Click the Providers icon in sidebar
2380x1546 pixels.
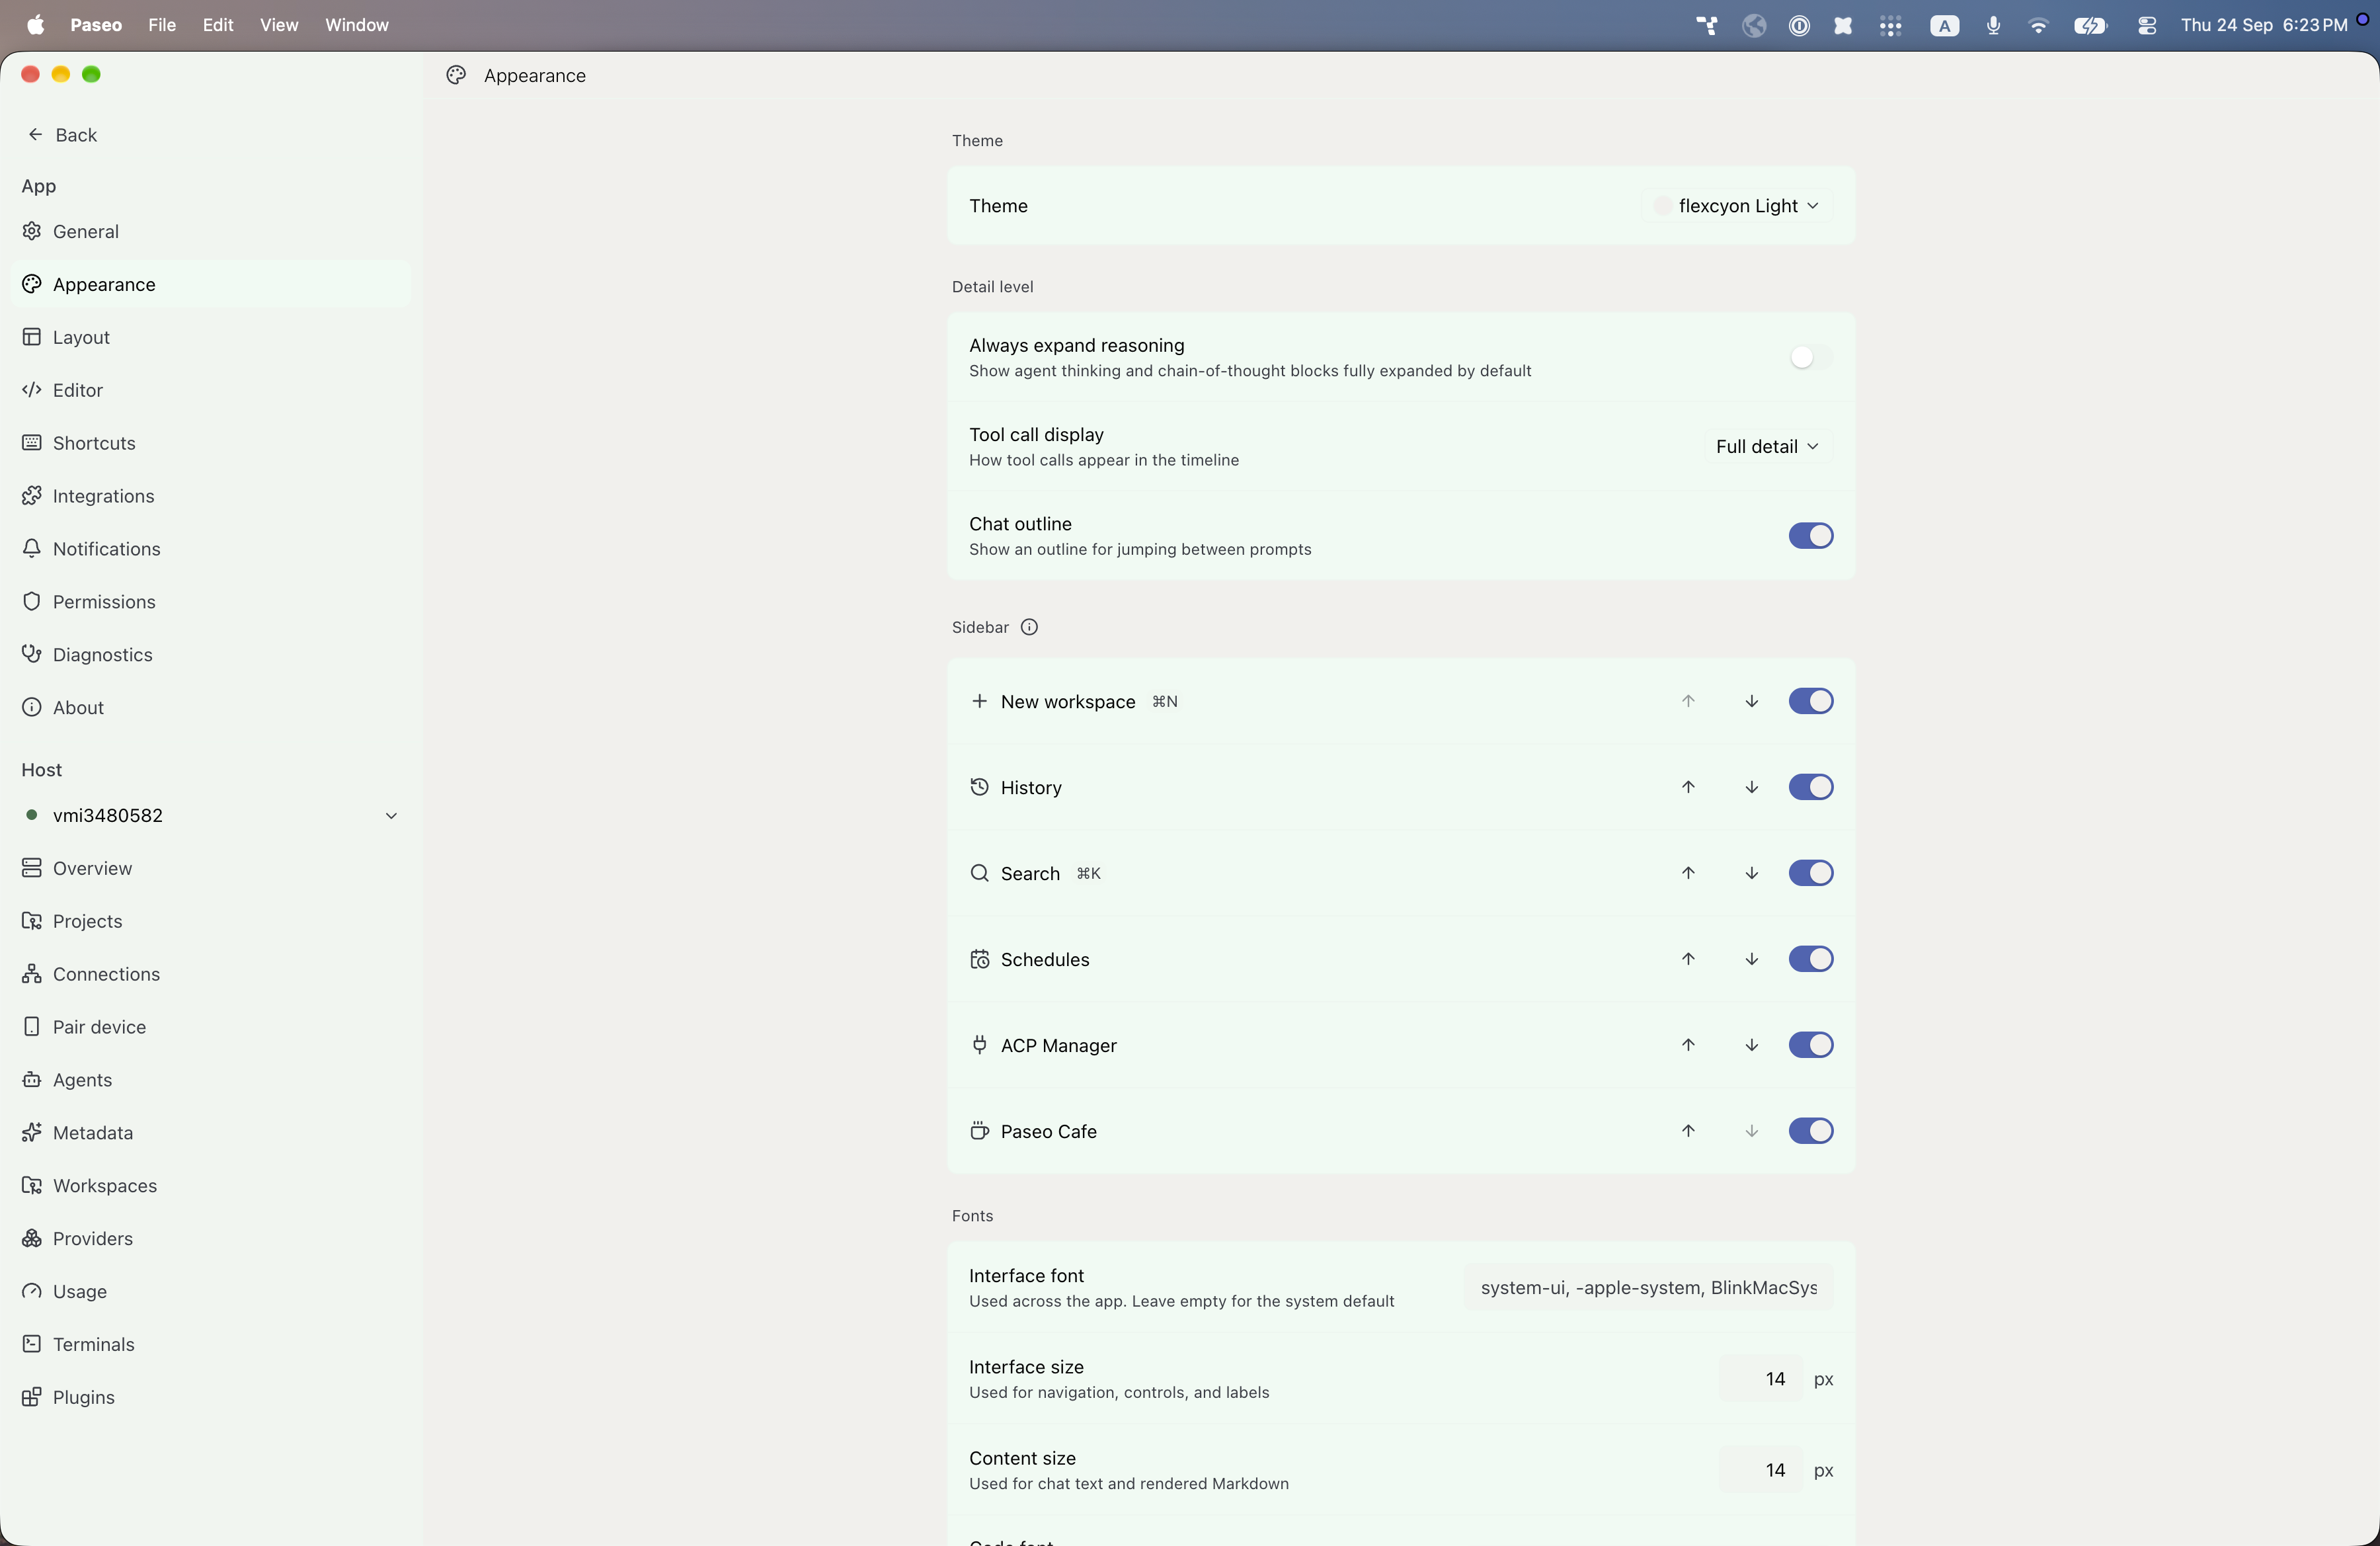click(32, 1238)
